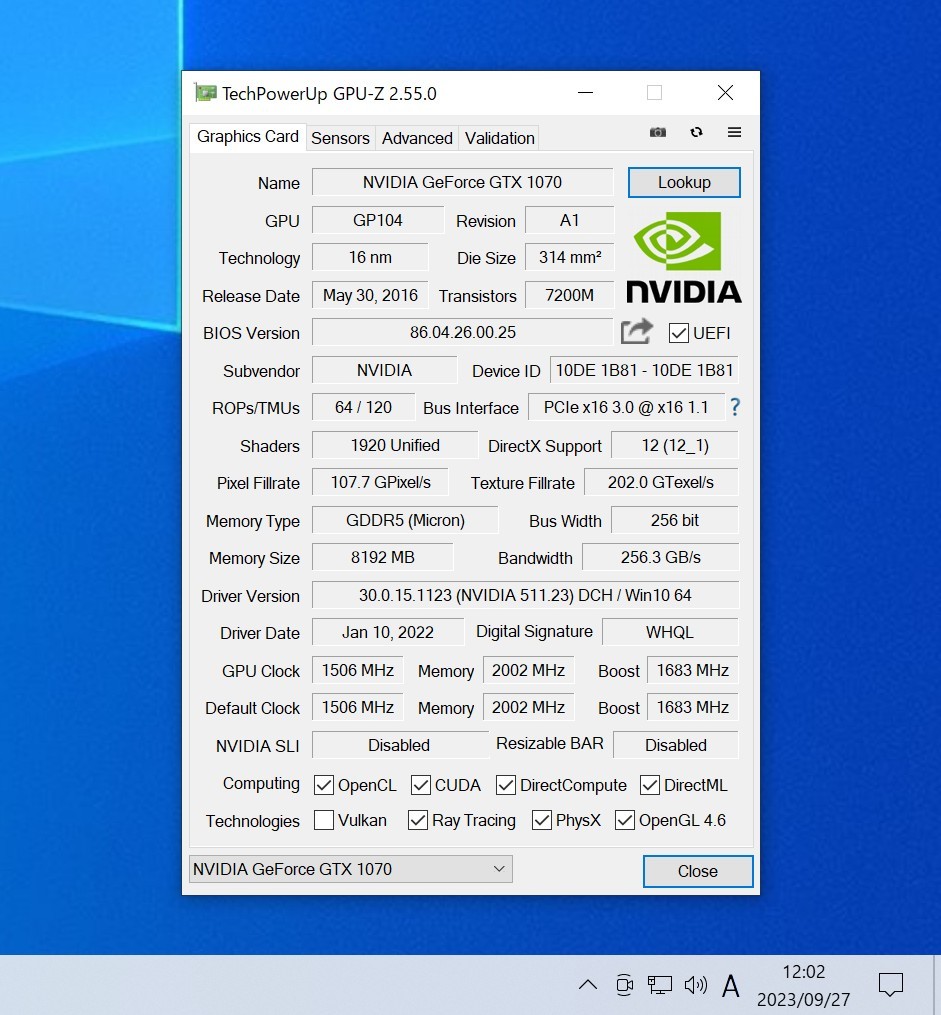Open network tray icon
The image size is (941, 1015).
(x=659, y=985)
